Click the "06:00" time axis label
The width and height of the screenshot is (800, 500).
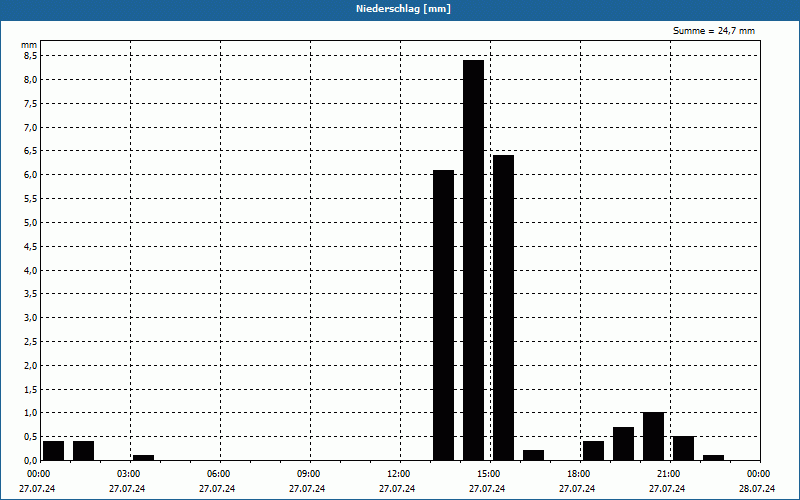pos(218,474)
